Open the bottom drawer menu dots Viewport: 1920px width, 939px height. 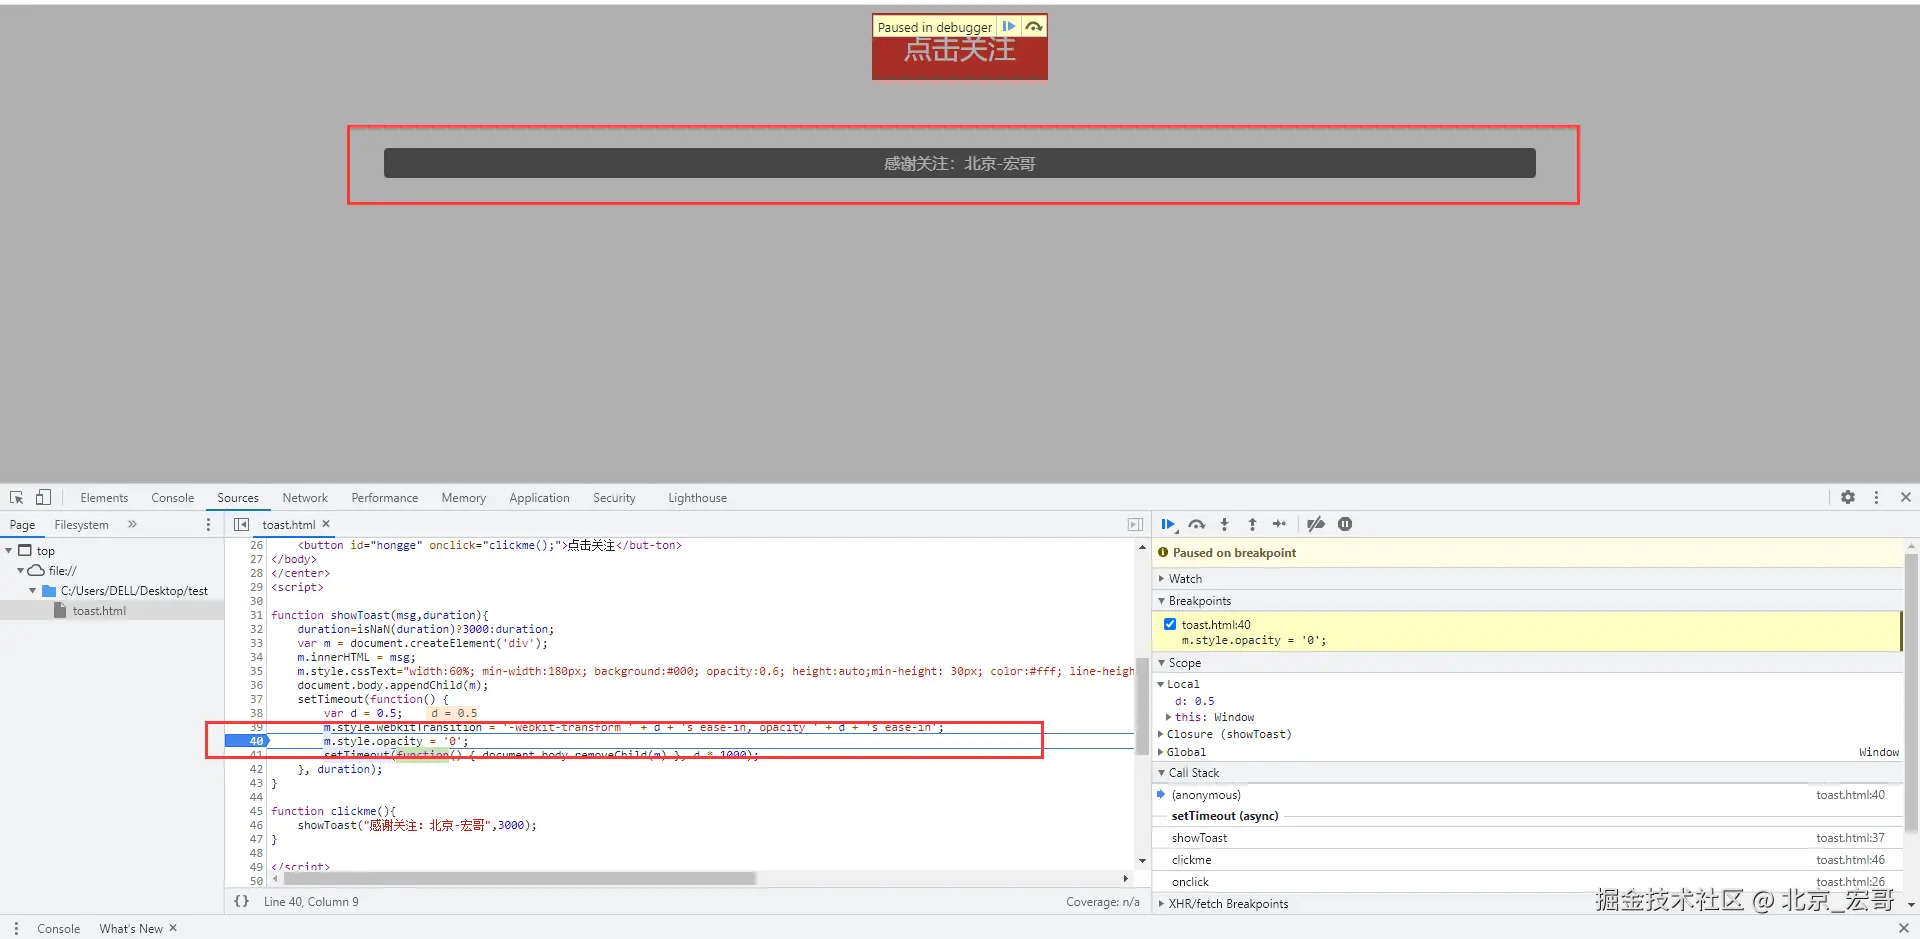coord(16,928)
